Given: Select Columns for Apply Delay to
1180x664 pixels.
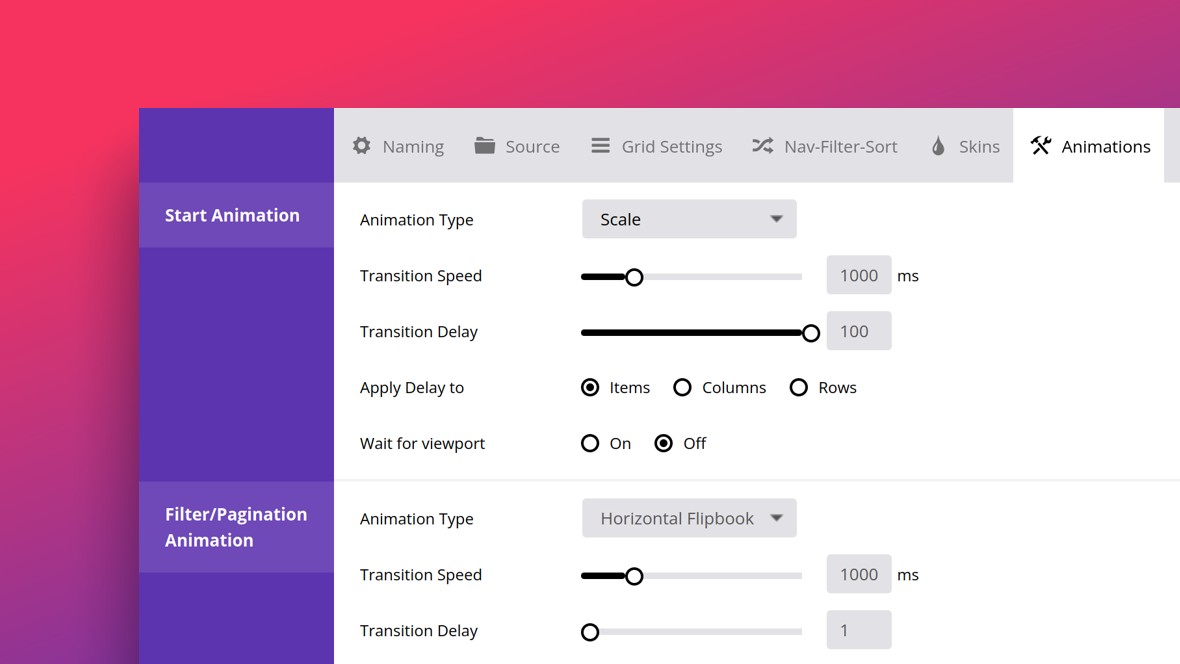Looking at the screenshot, I should click(x=682, y=388).
